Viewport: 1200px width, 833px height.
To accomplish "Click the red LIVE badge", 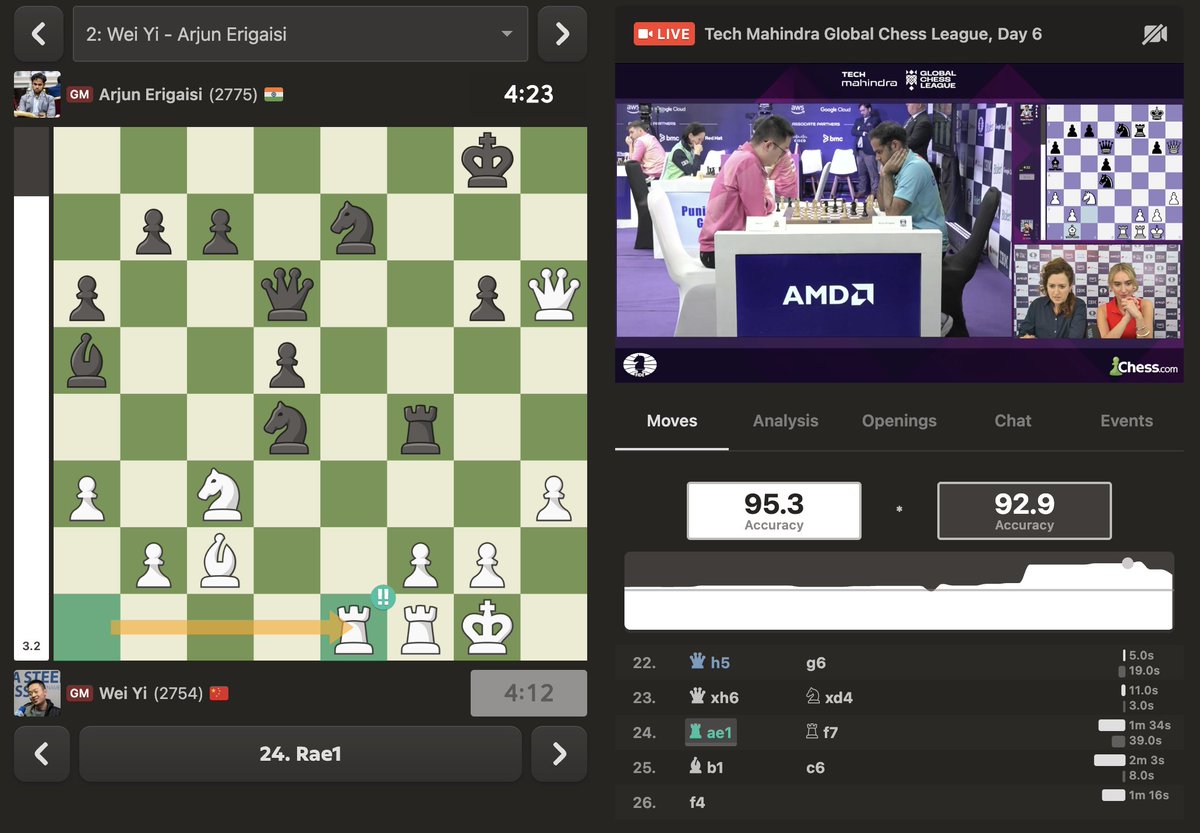I will pyautogui.click(x=664, y=34).
